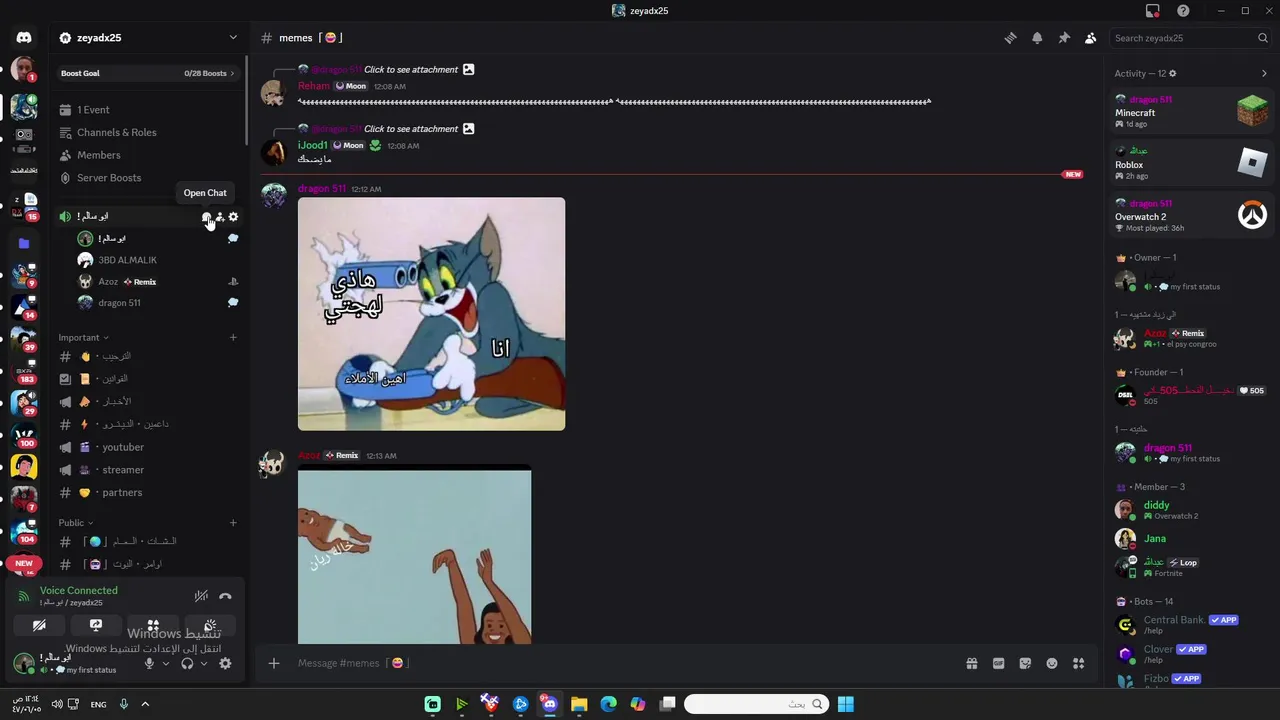1280x720 pixels.
Task: Create invite for voice channel
Action: 220,217
